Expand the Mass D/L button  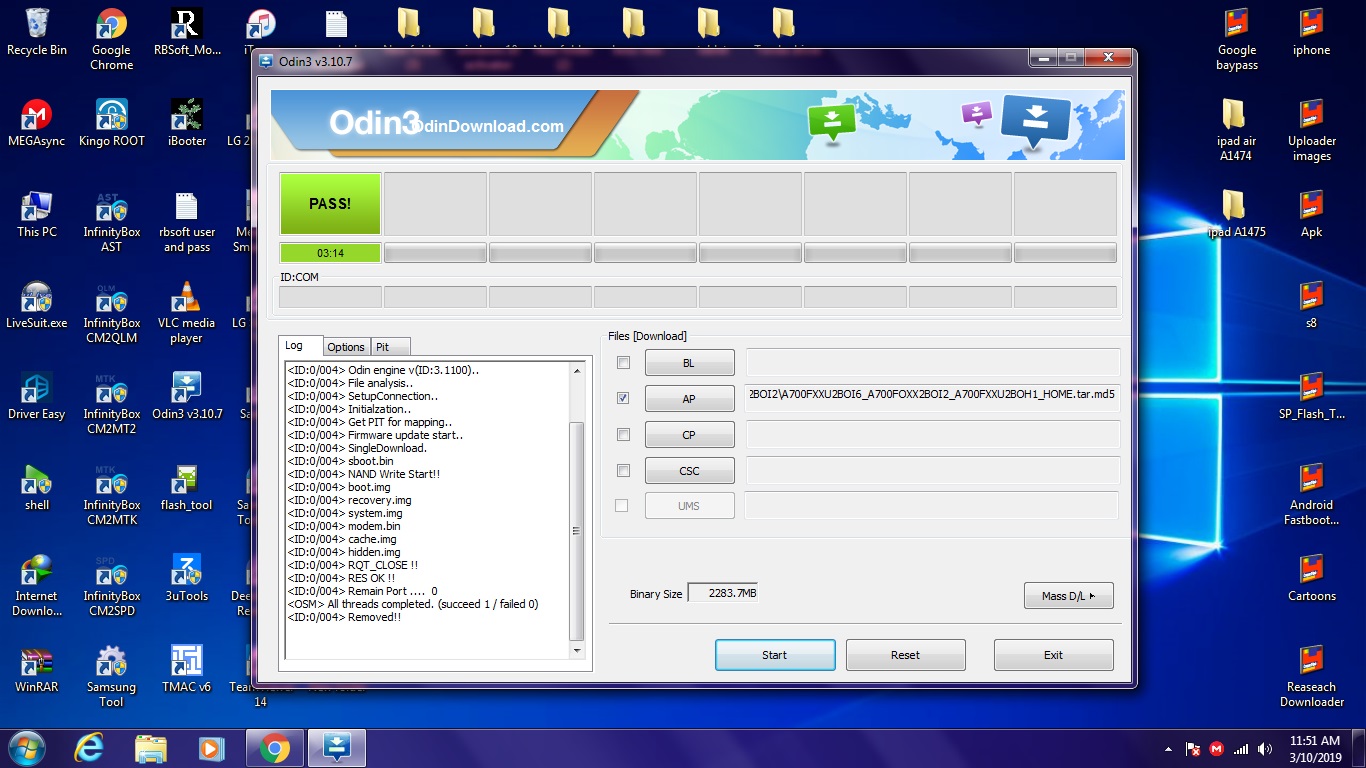point(1069,596)
